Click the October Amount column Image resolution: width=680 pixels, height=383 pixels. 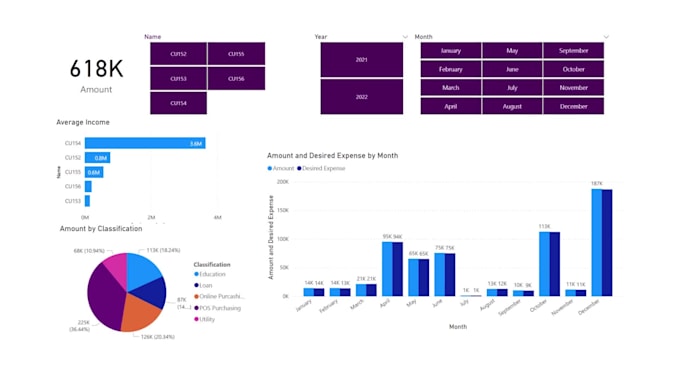point(544,264)
